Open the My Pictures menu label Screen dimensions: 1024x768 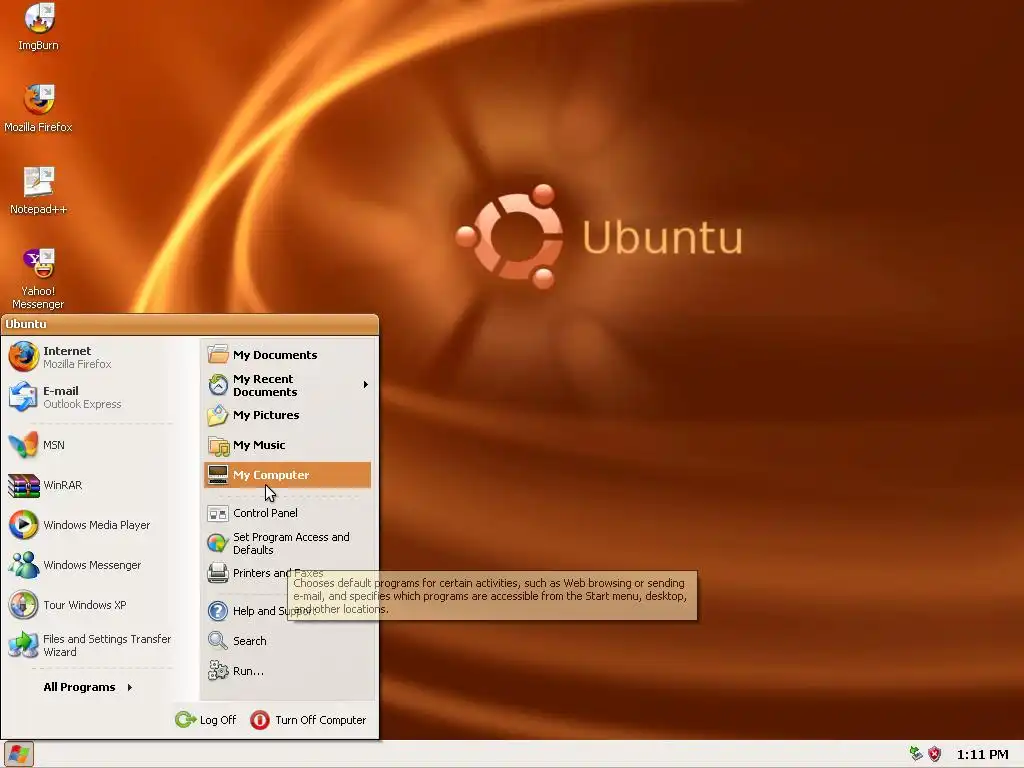pyautogui.click(x=266, y=415)
